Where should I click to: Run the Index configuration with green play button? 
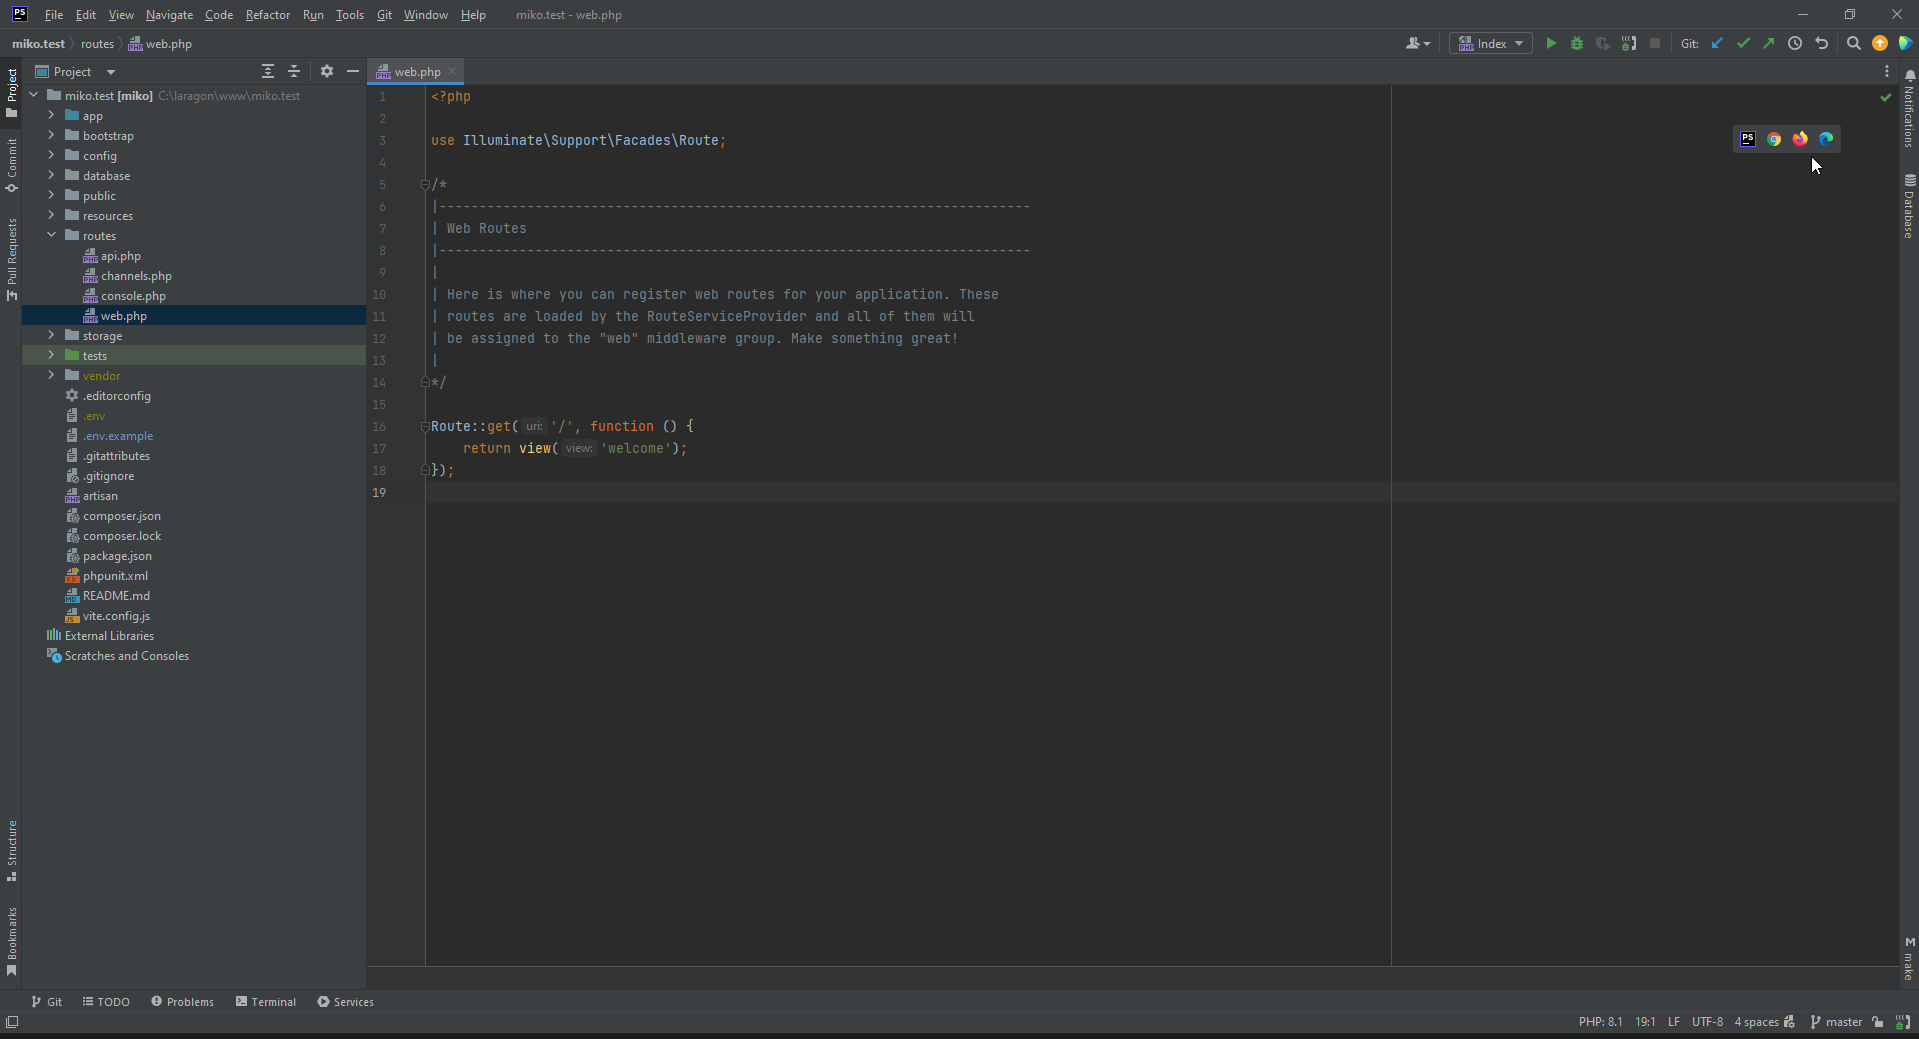click(1551, 43)
